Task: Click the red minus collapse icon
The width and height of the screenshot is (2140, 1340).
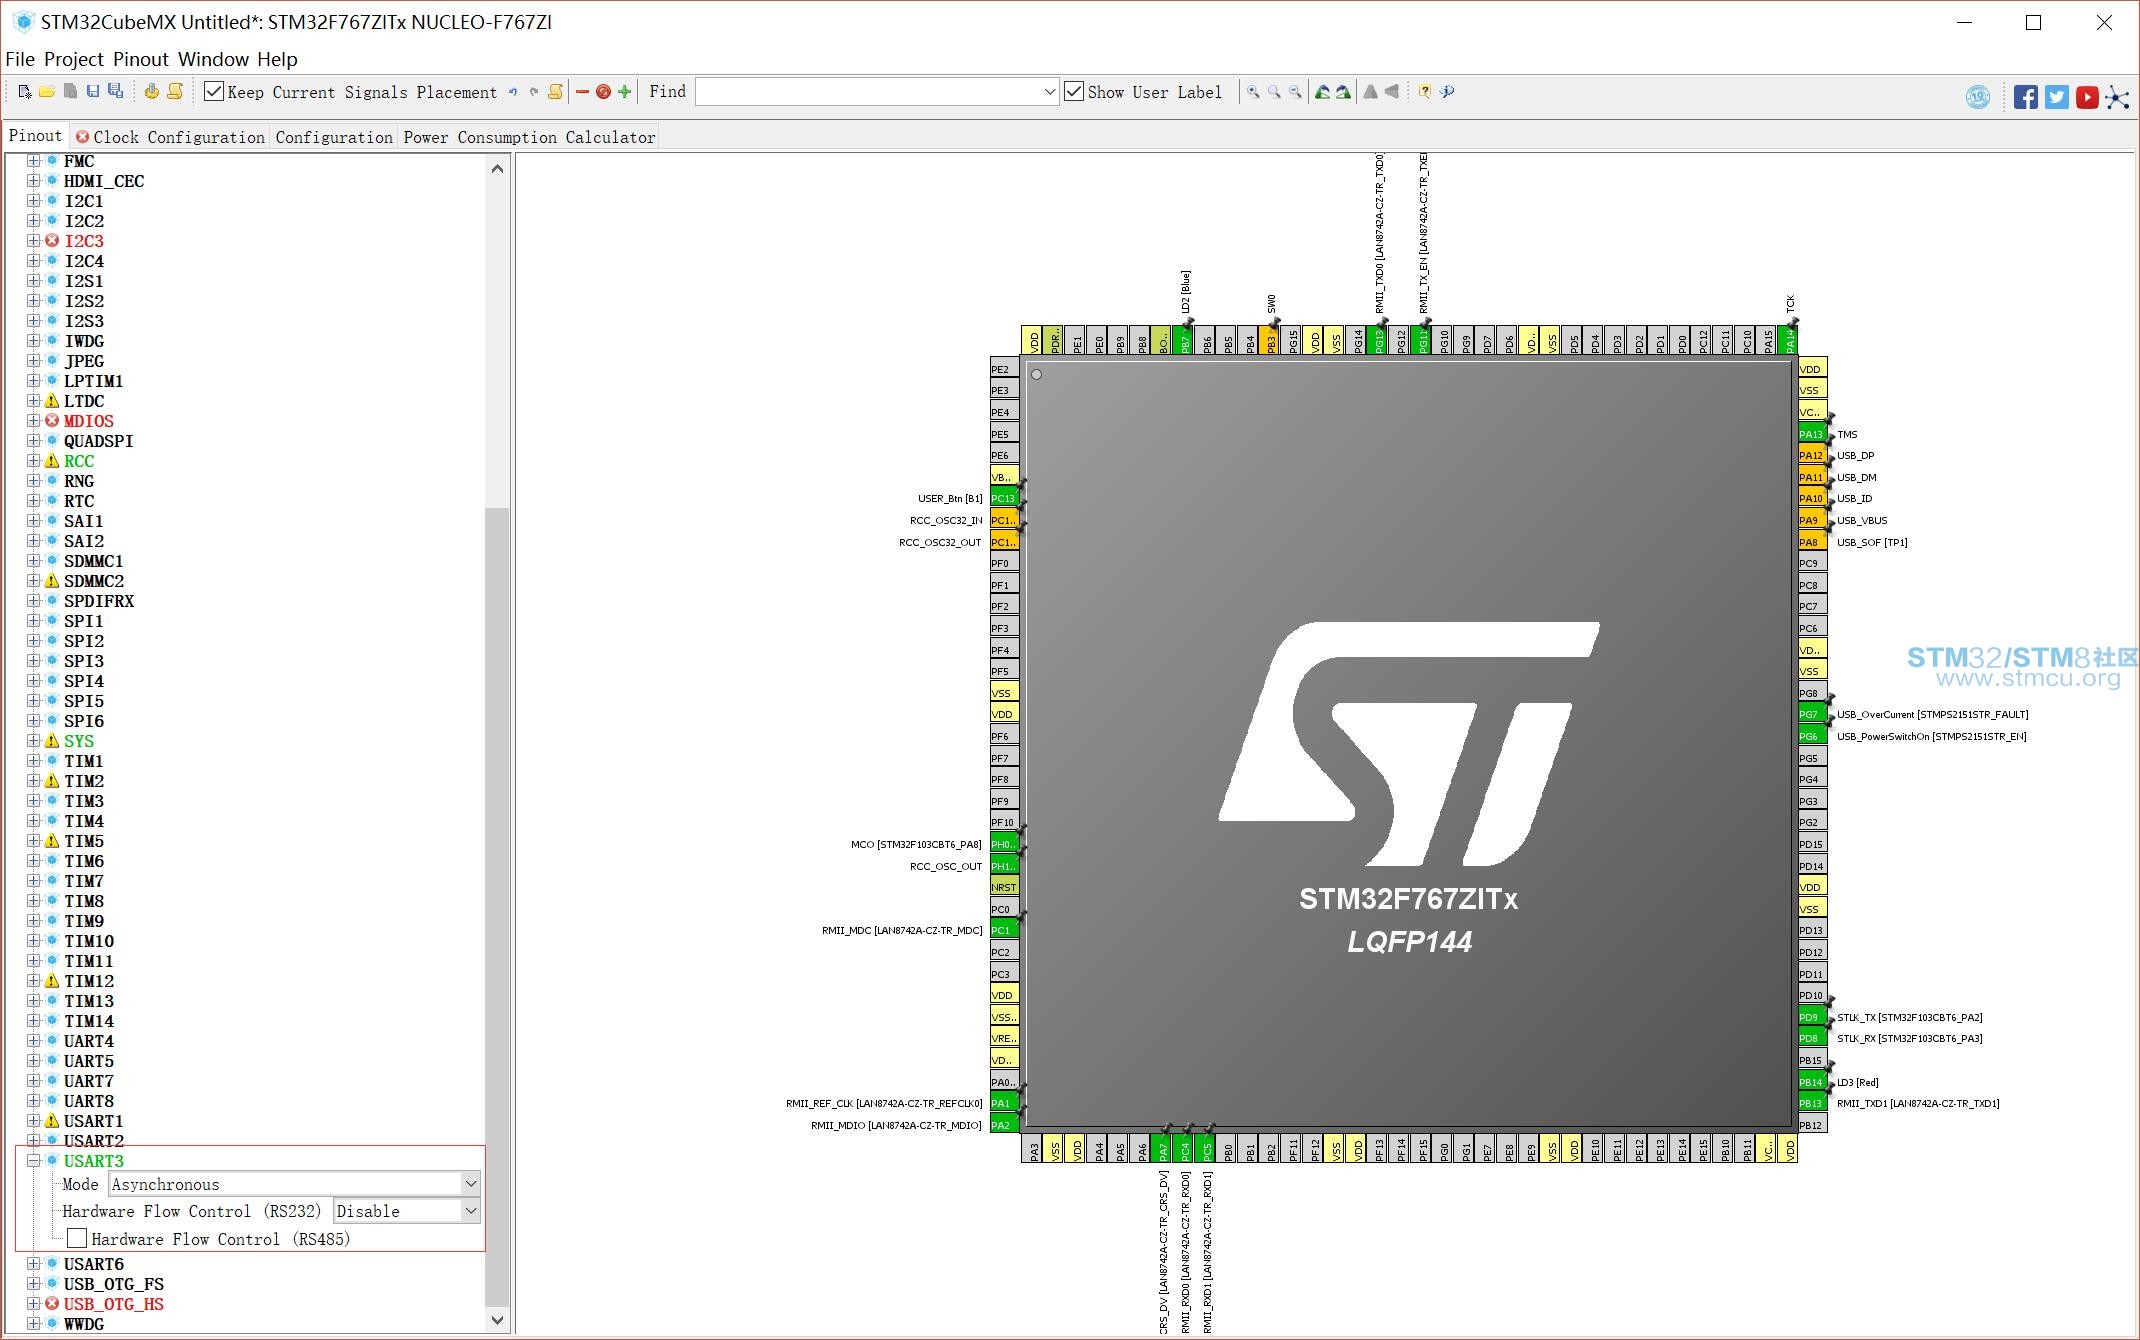Action: click(582, 92)
